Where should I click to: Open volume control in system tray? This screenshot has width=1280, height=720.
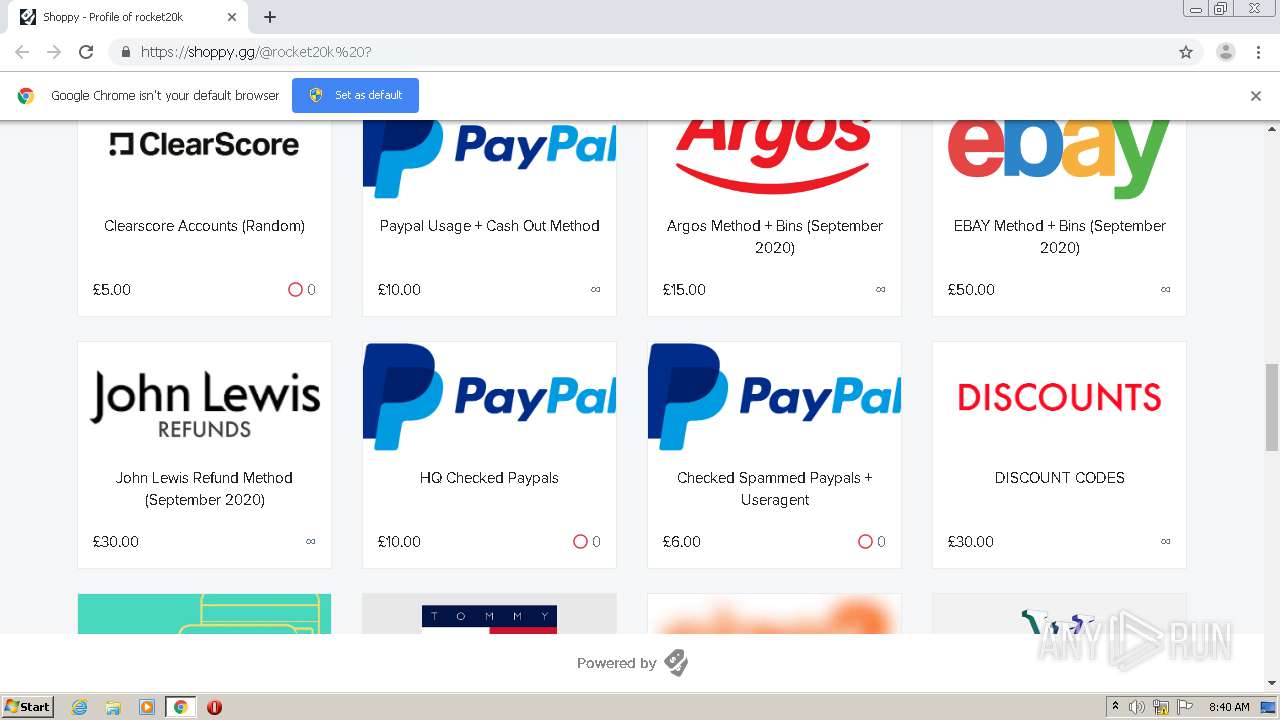point(1137,707)
